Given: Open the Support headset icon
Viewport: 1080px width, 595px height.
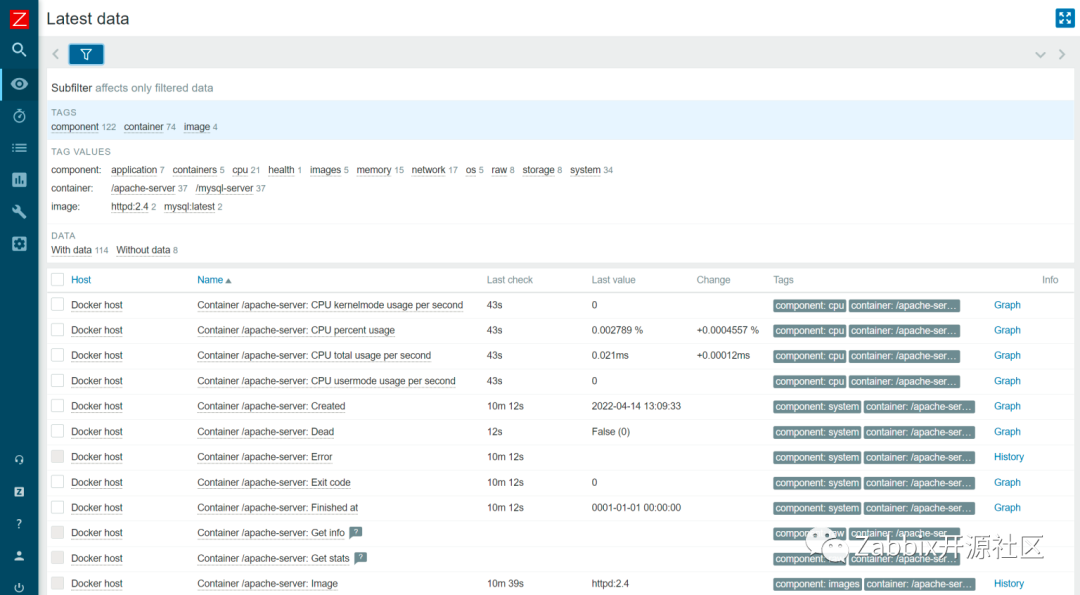Looking at the screenshot, I should click(19, 459).
